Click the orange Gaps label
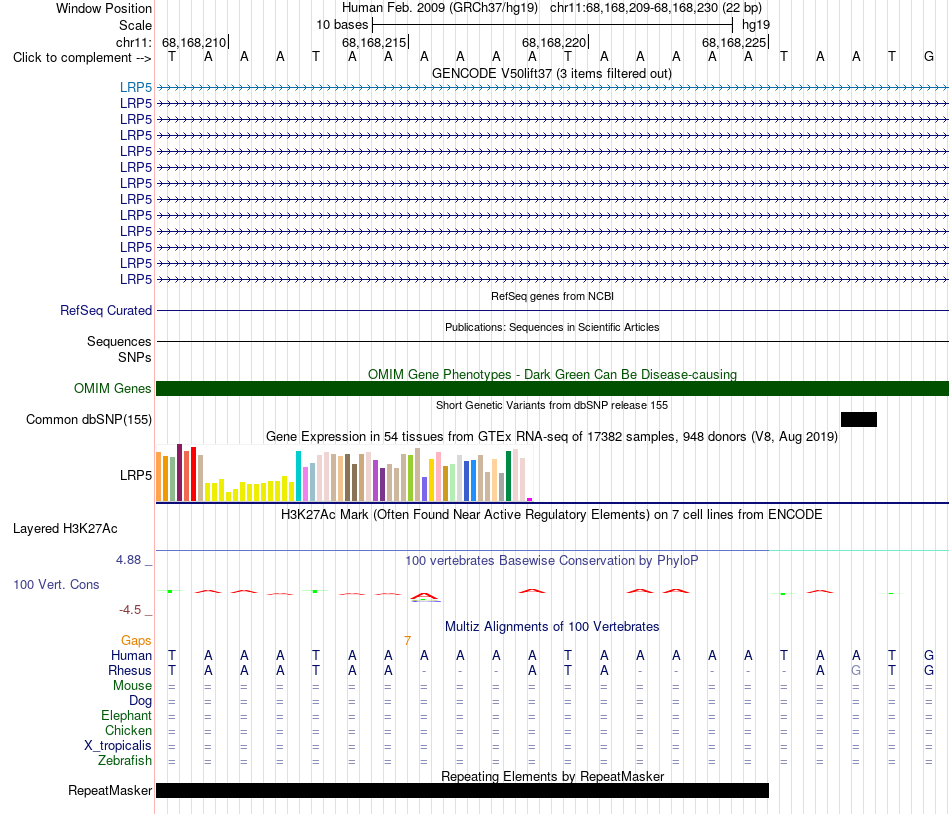Screen dimensions: 950x814 tap(136, 640)
